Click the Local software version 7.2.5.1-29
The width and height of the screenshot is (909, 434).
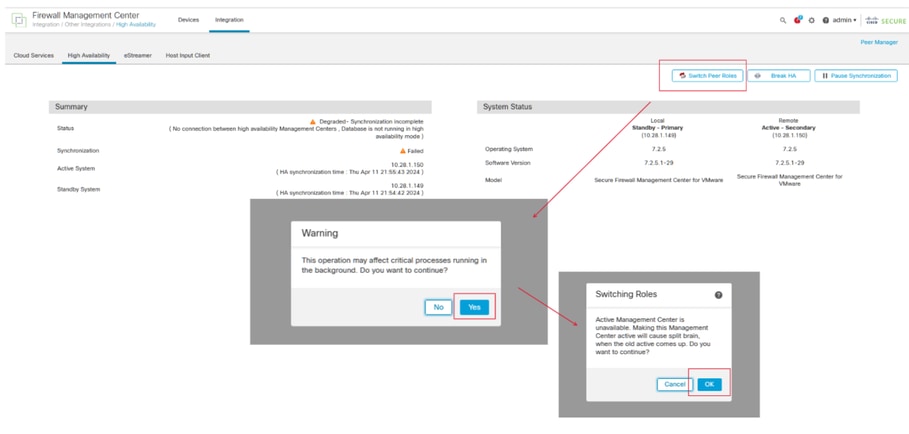click(659, 163)
